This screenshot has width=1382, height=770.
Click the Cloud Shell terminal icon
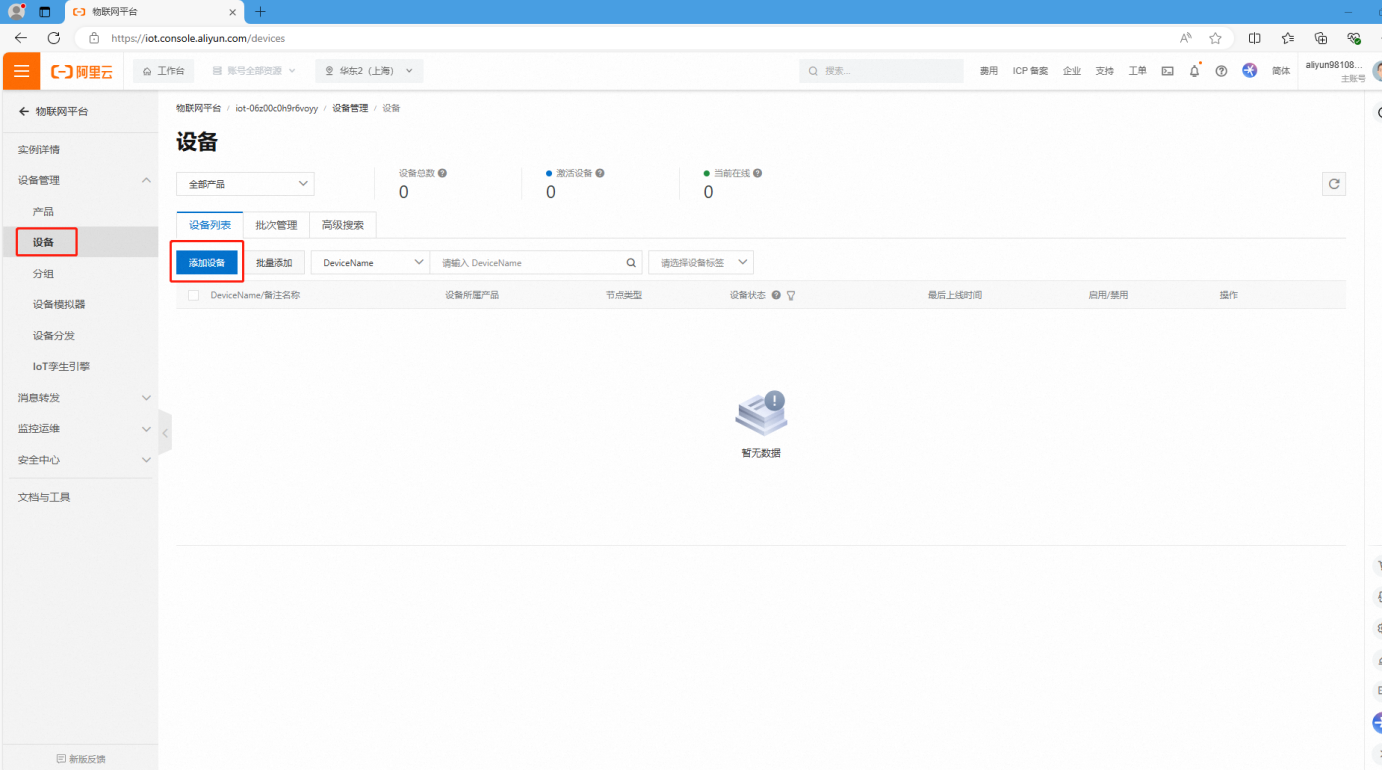pos(1167,71)
